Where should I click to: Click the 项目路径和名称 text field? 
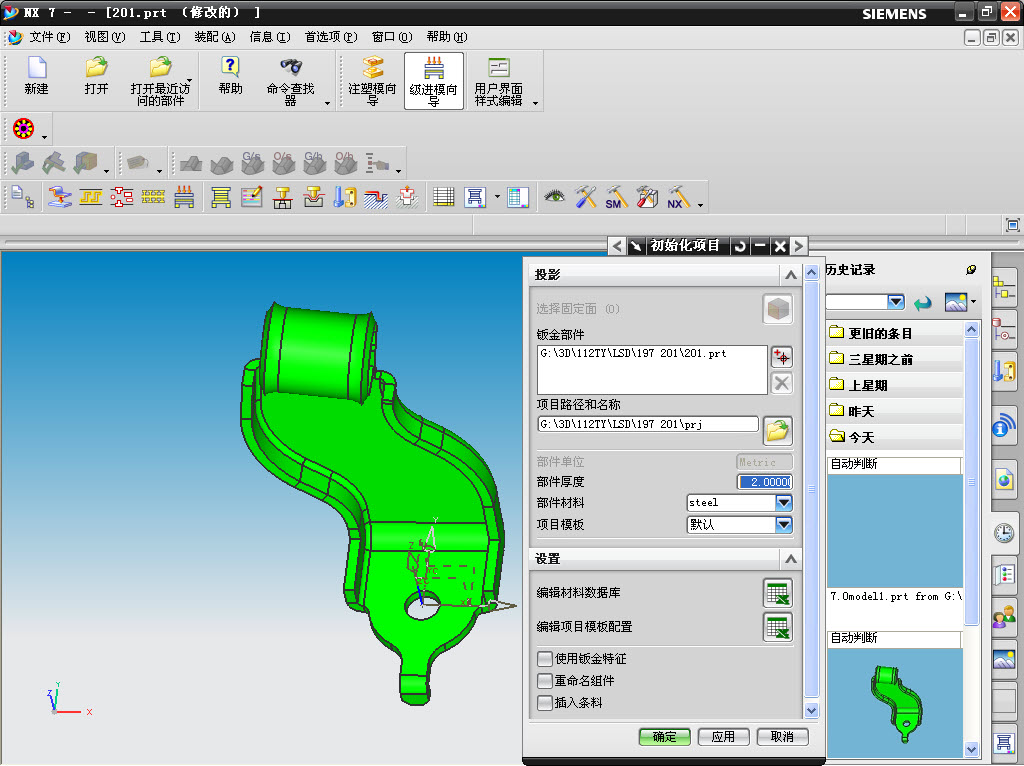click(x=648, y=424)
